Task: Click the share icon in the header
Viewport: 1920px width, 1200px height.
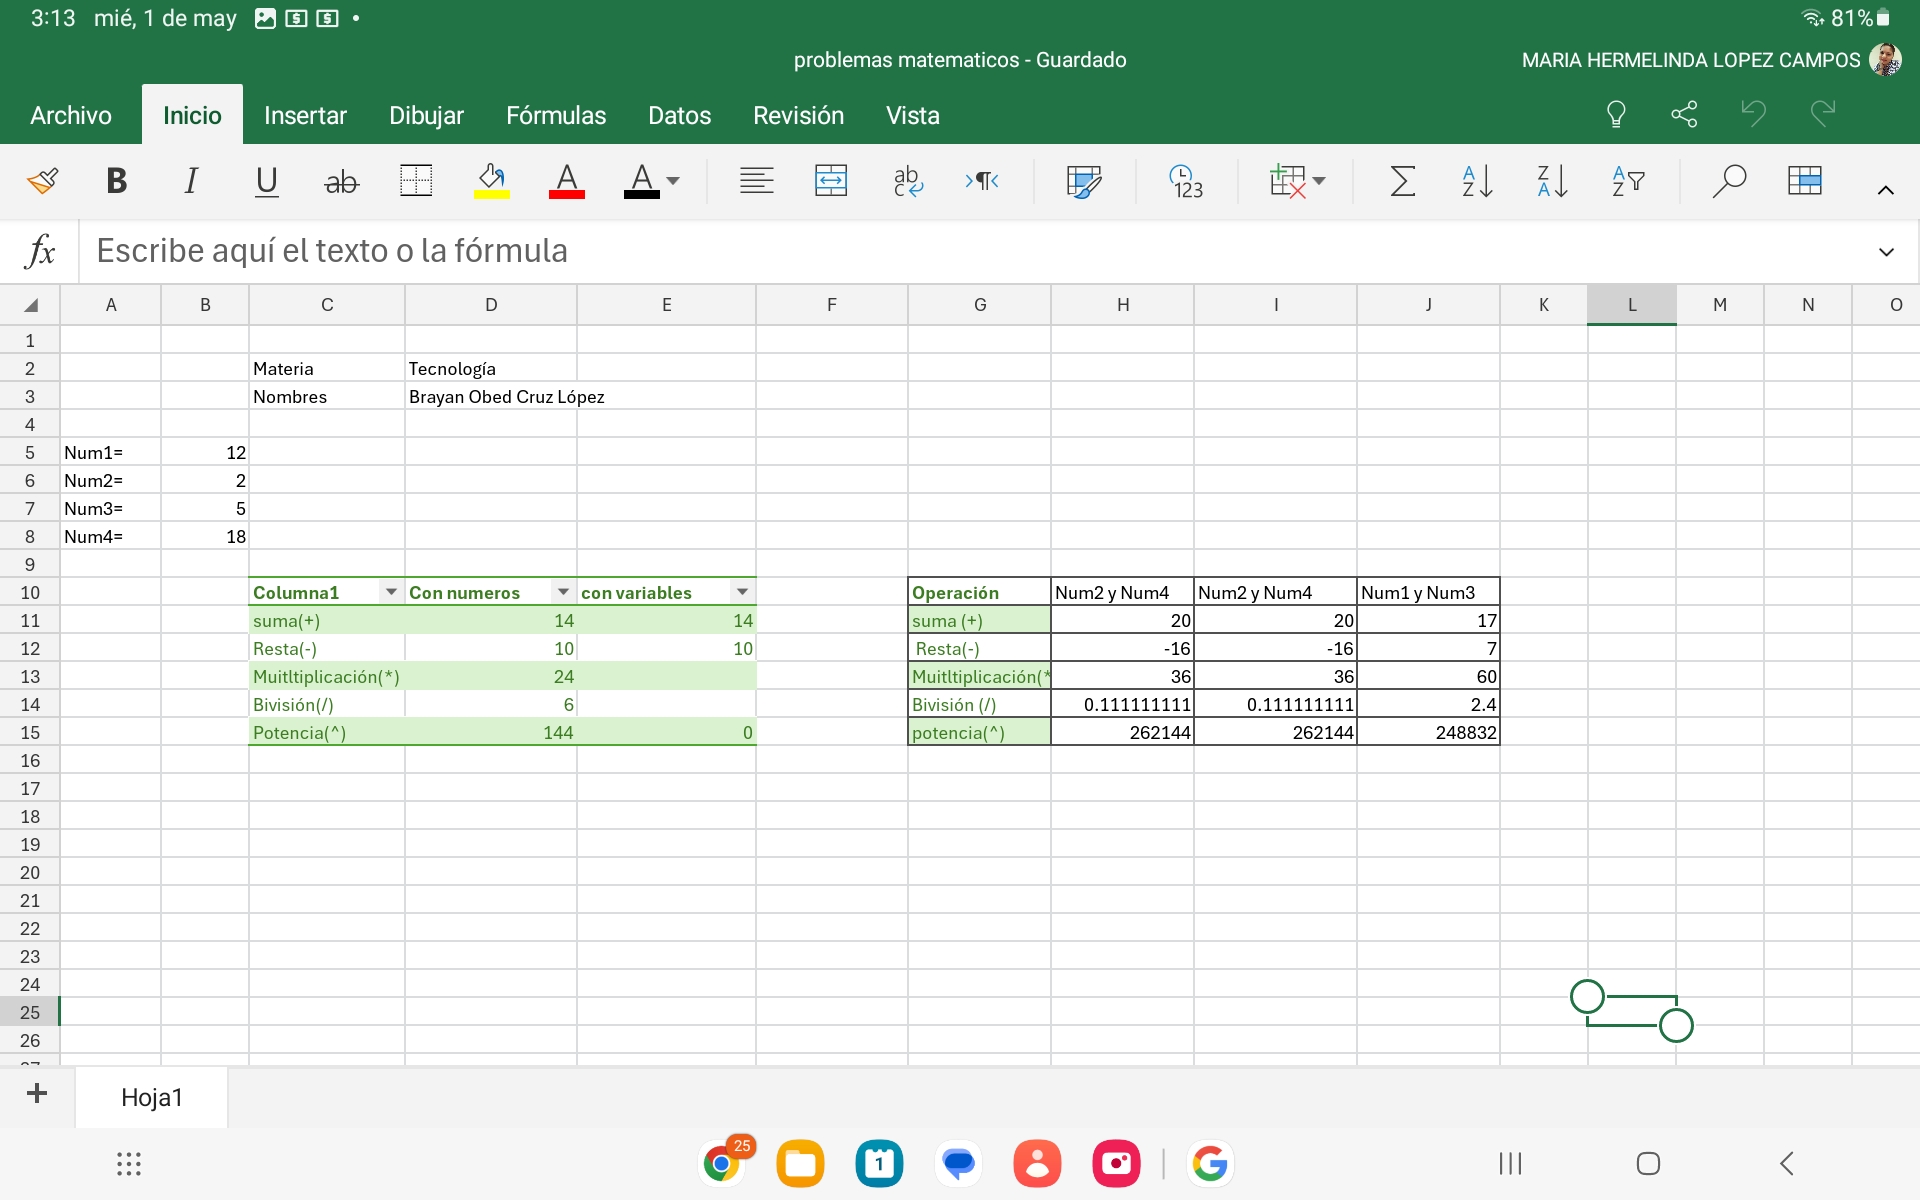Action: pyautogui.click(x=1684, y=114)
